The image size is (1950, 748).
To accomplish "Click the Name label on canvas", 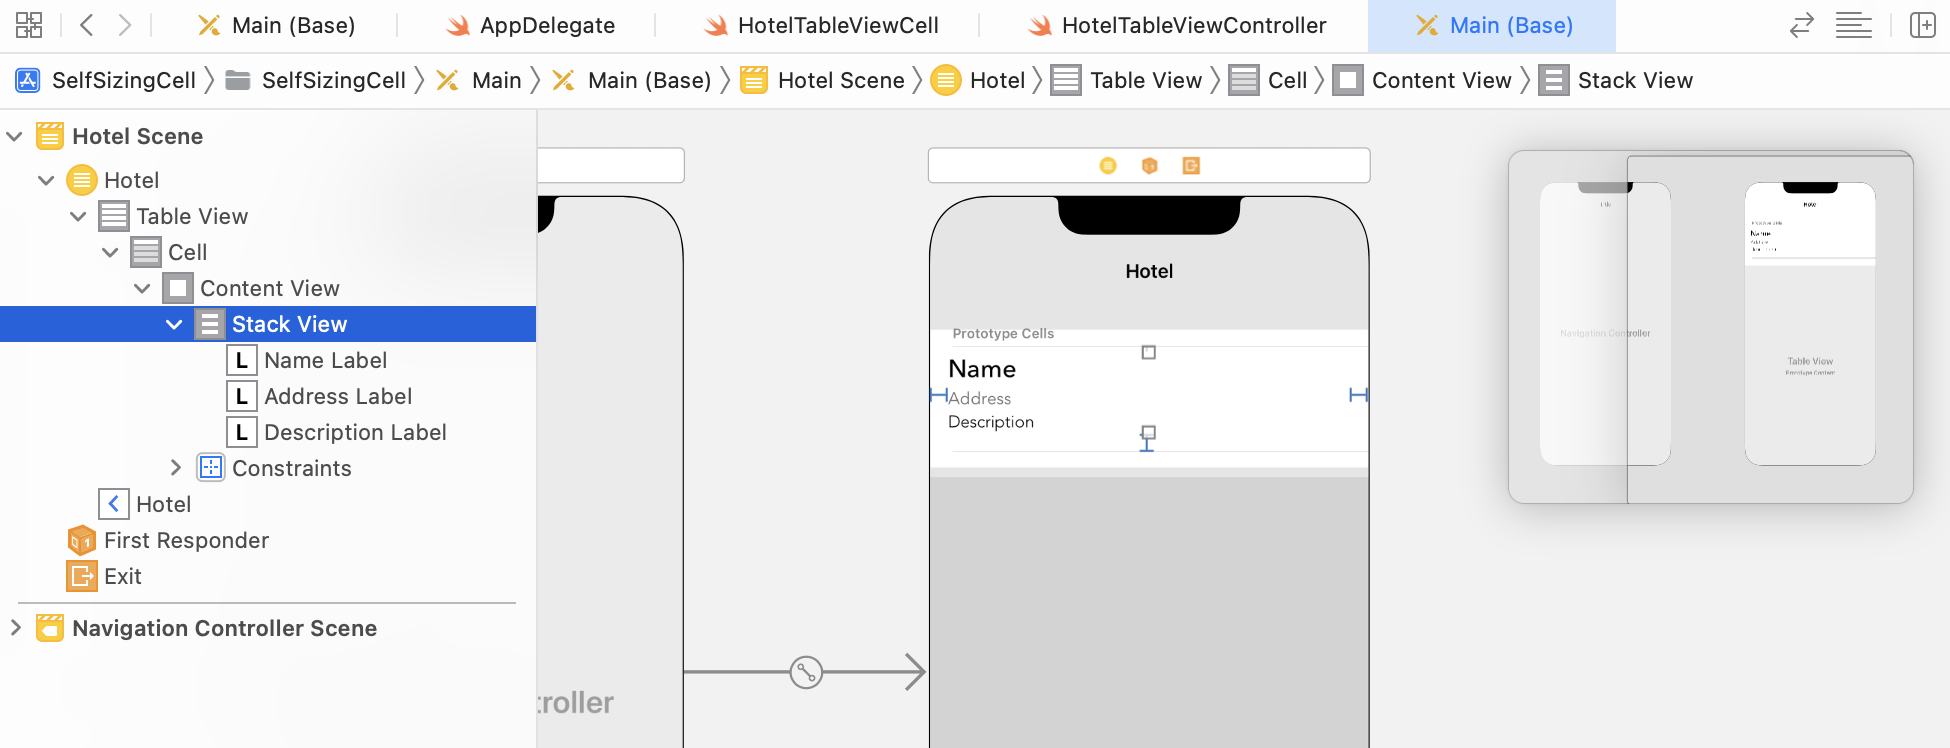I will (982, 369).
